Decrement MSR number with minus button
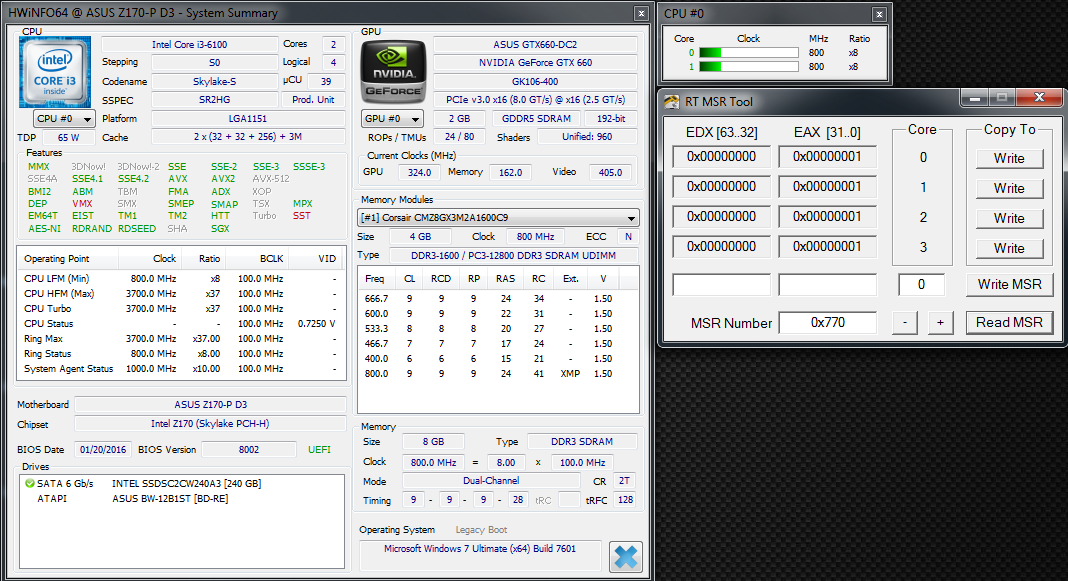1068x581 pixels. point(904,323)
